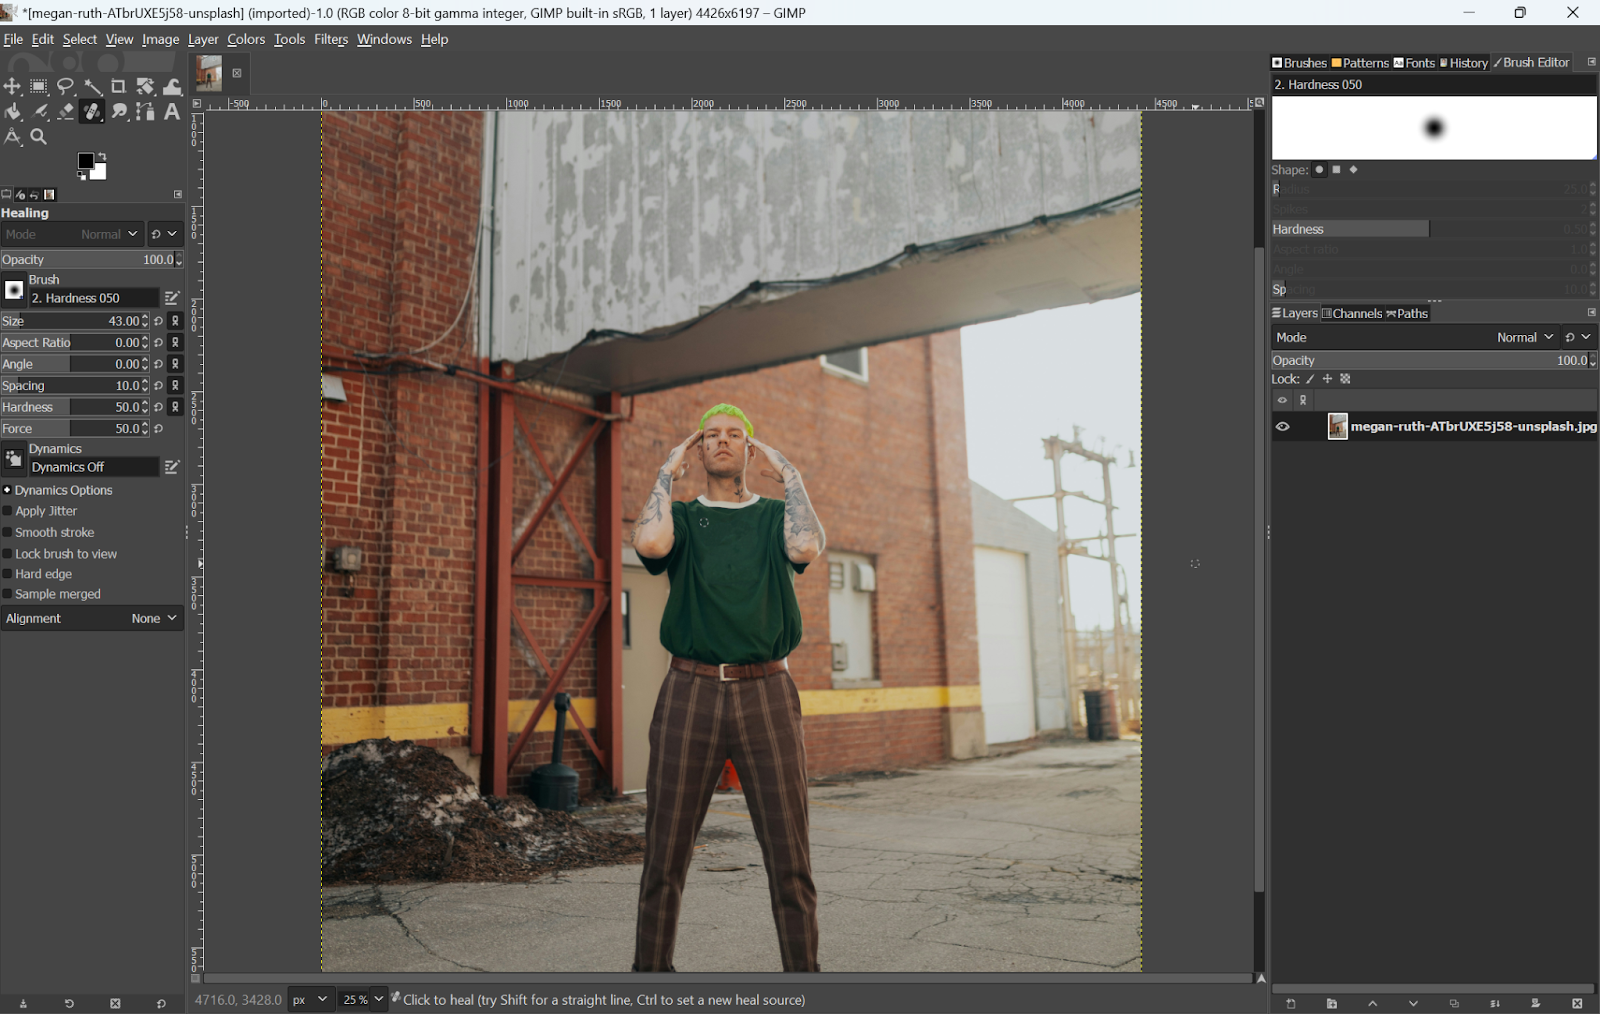Select the Unified Transform tool
The image size is (1600, 1014).
coord(146,87)
